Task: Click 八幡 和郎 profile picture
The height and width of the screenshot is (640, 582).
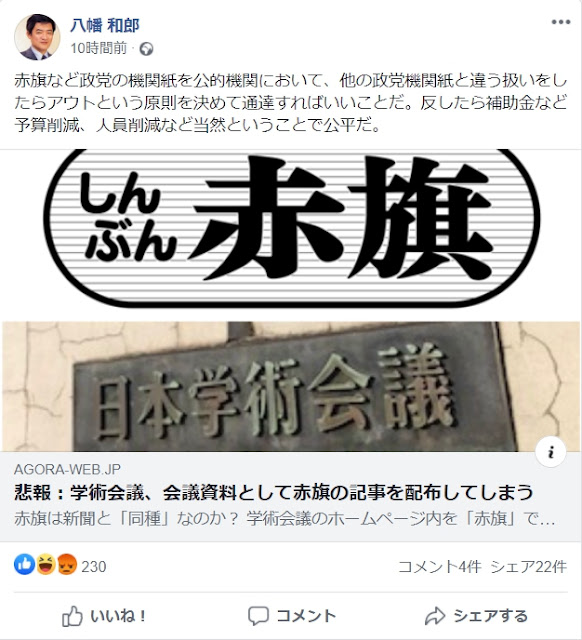Action: 37,37
